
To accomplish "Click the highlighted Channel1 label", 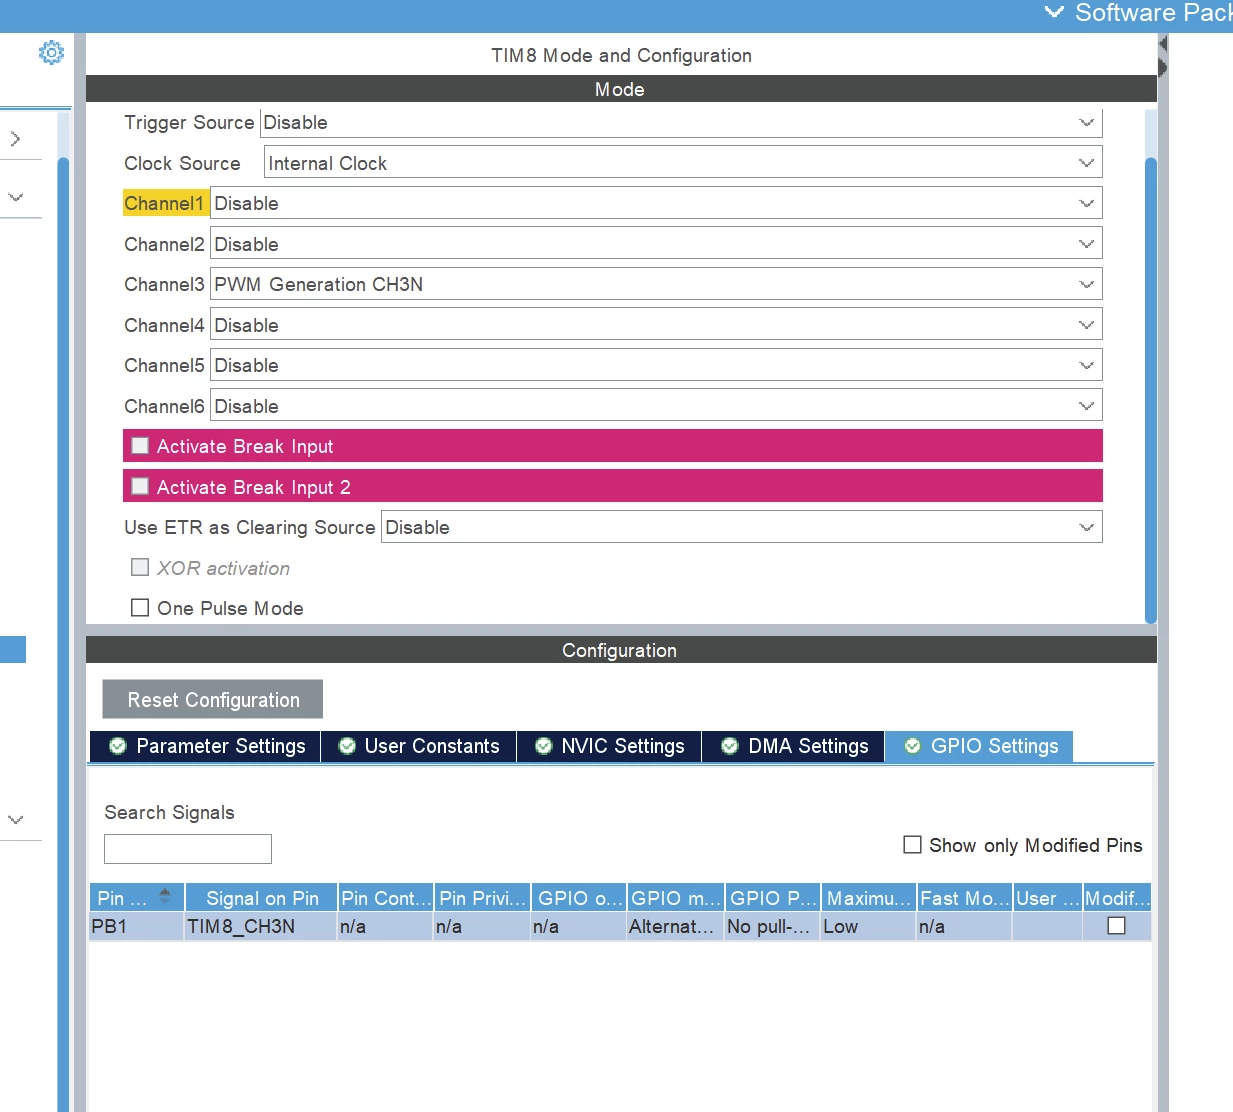I will tap(165, 203).
